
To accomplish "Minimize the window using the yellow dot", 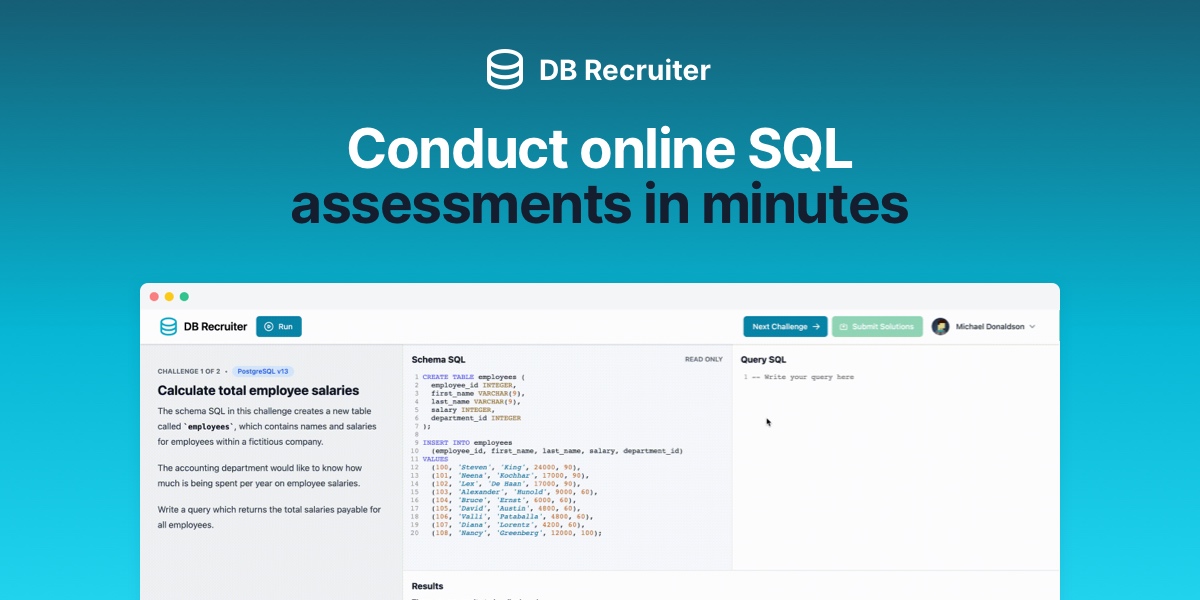I will coord(169,297).
